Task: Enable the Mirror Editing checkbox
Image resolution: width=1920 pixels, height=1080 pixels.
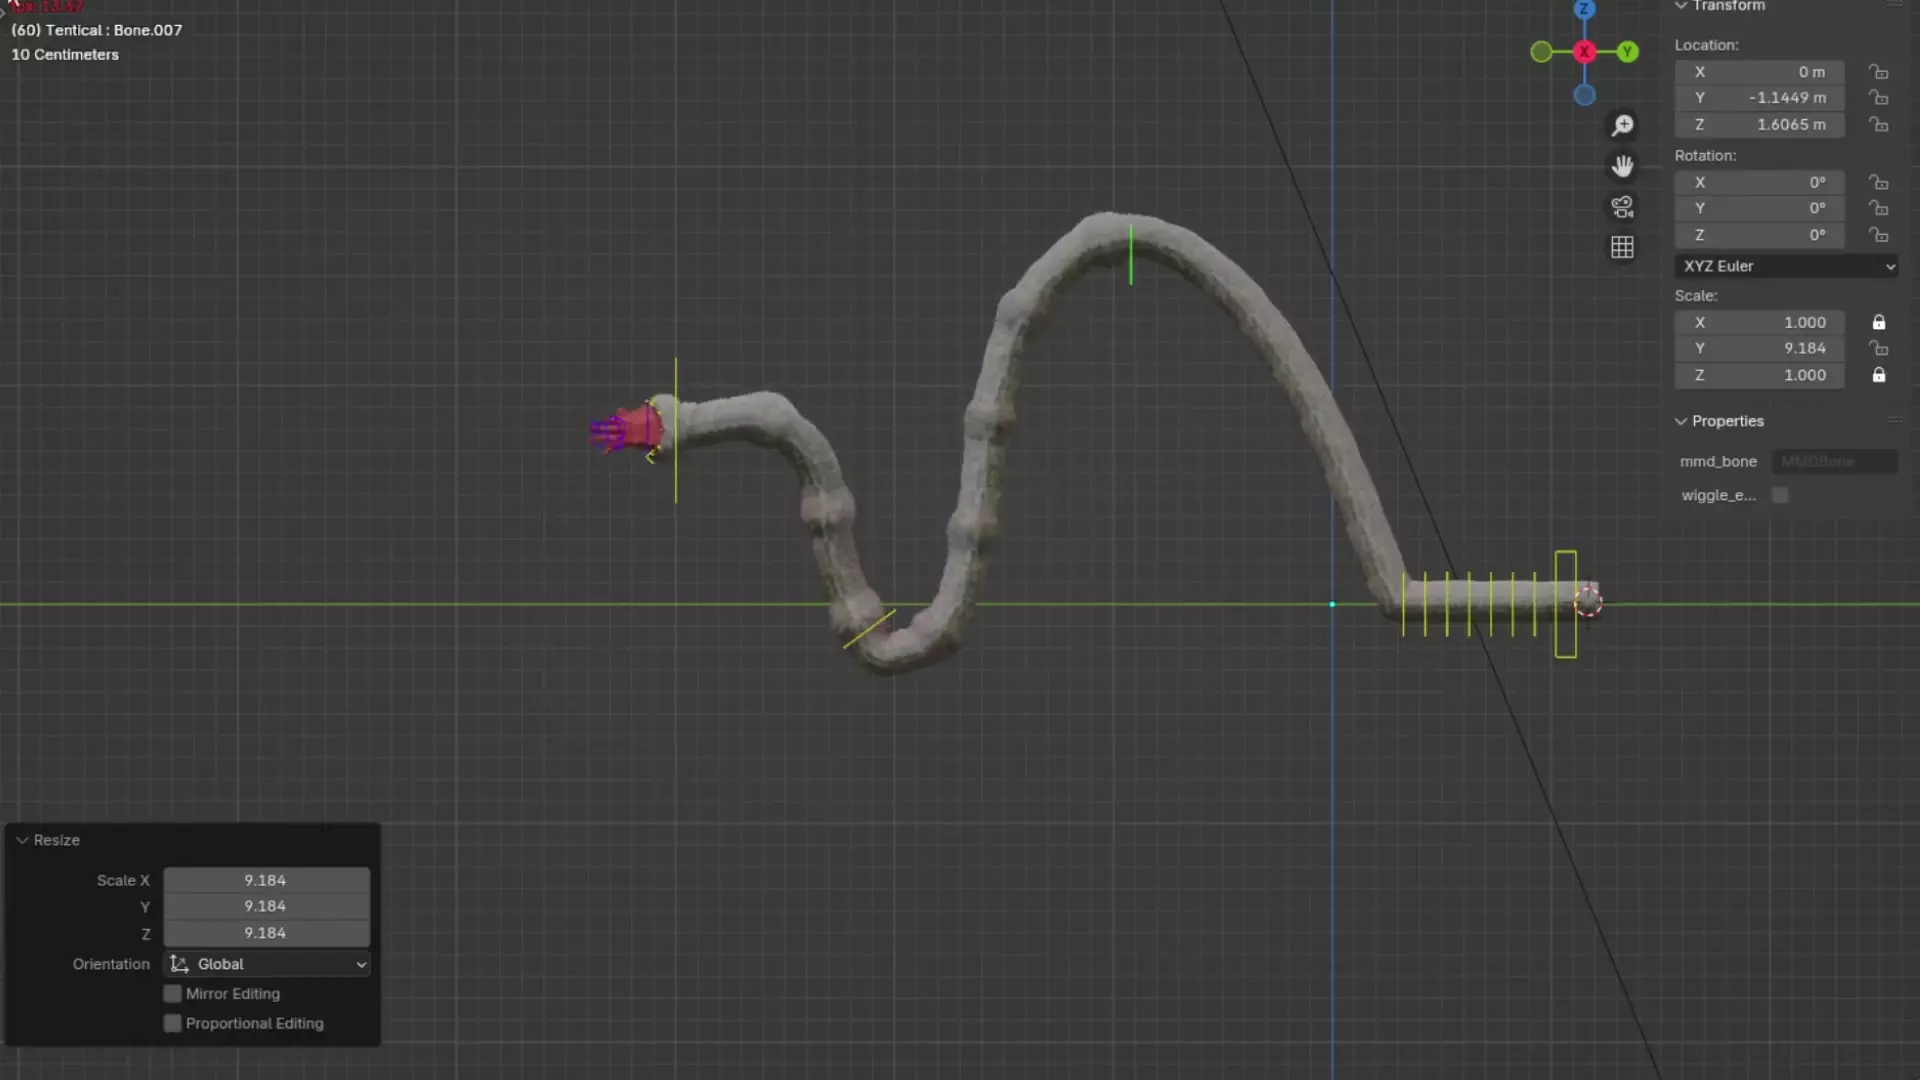Action: (x=173, y=994)
